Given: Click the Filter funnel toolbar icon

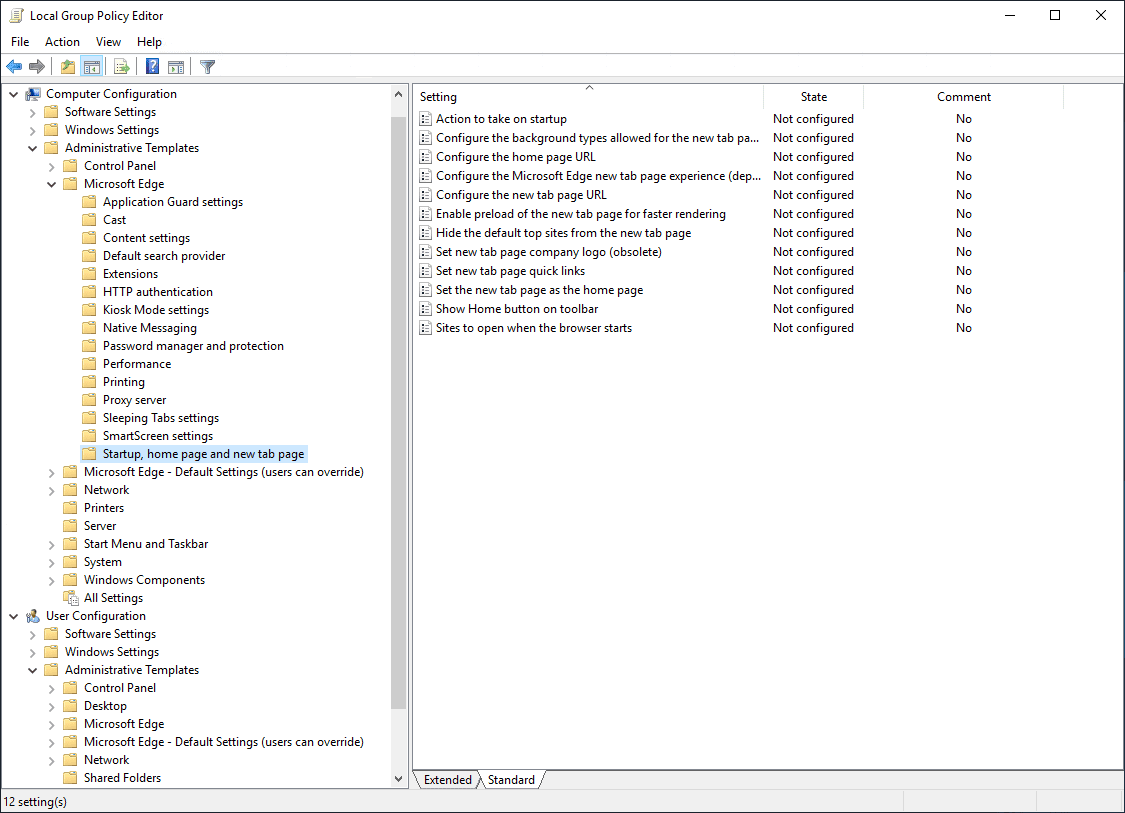Looking at the screenshot, I should click(207, 67).
